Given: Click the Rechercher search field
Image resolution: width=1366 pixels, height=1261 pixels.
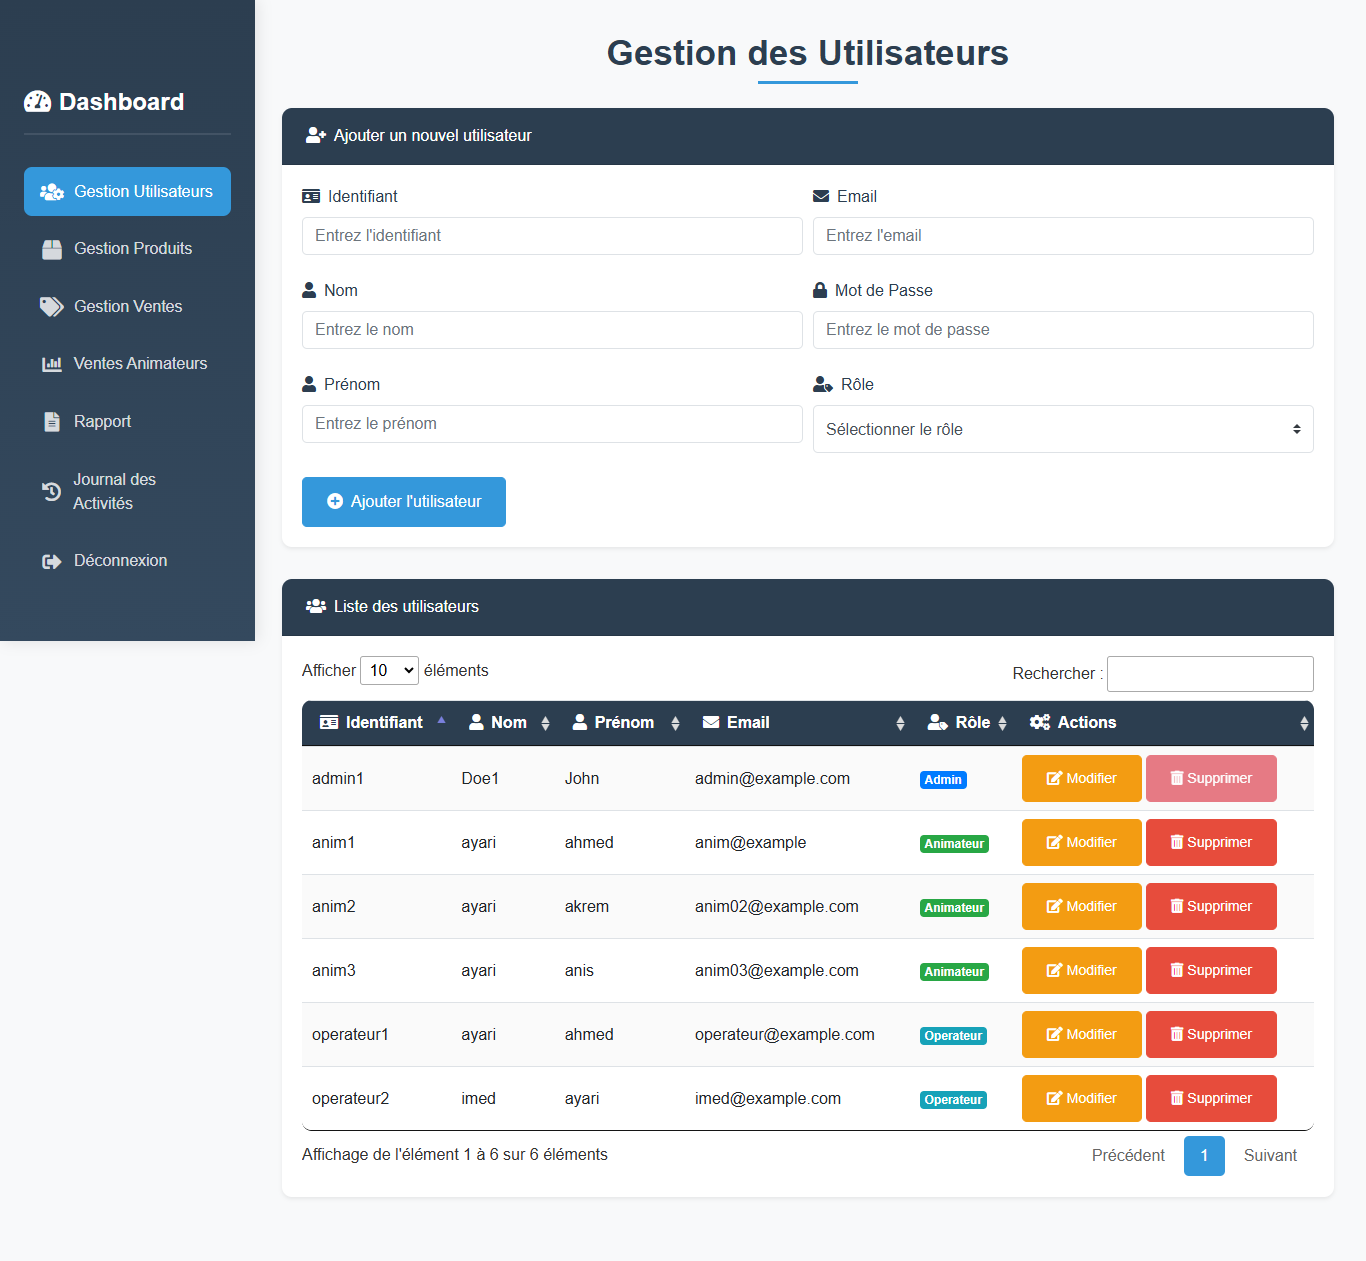Looking at the screenshot, I should click(1210, 674).
